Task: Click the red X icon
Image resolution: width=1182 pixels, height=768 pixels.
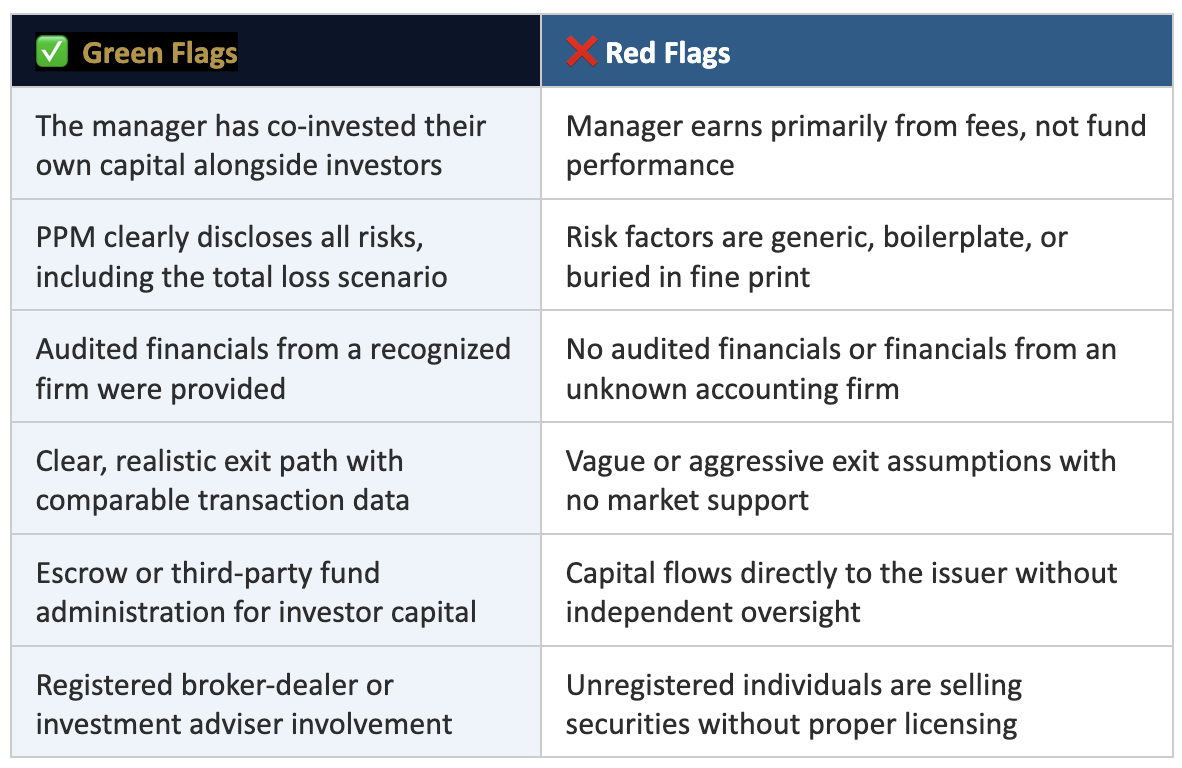Action: pyautogui.click(x=581, y=52)
